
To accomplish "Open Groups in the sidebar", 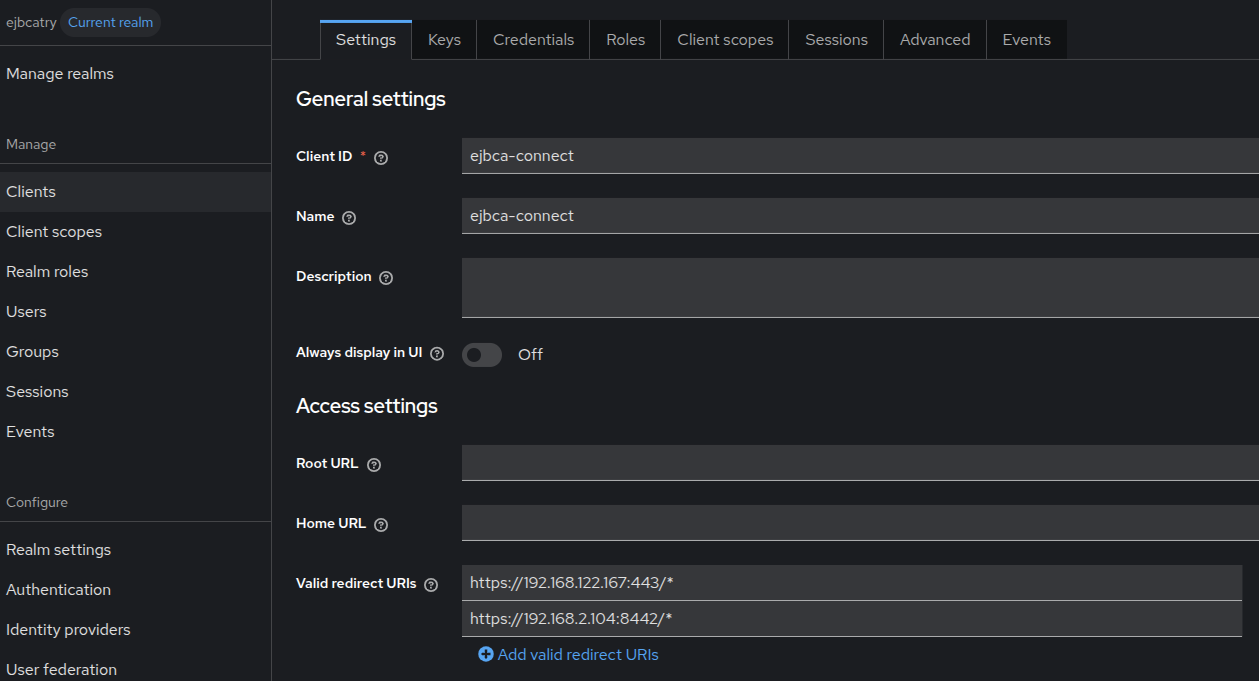I will pos(135,352).
